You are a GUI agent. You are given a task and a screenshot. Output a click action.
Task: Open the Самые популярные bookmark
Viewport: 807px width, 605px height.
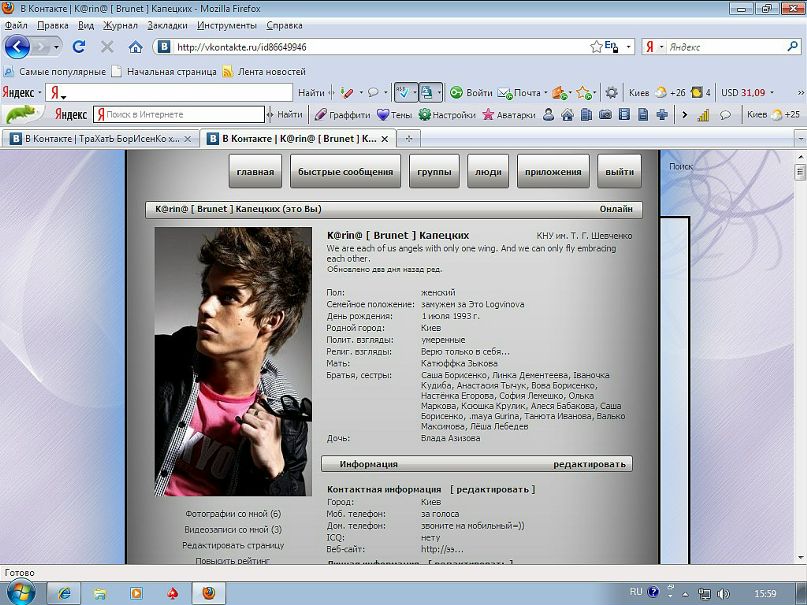(x=55, y=72)
